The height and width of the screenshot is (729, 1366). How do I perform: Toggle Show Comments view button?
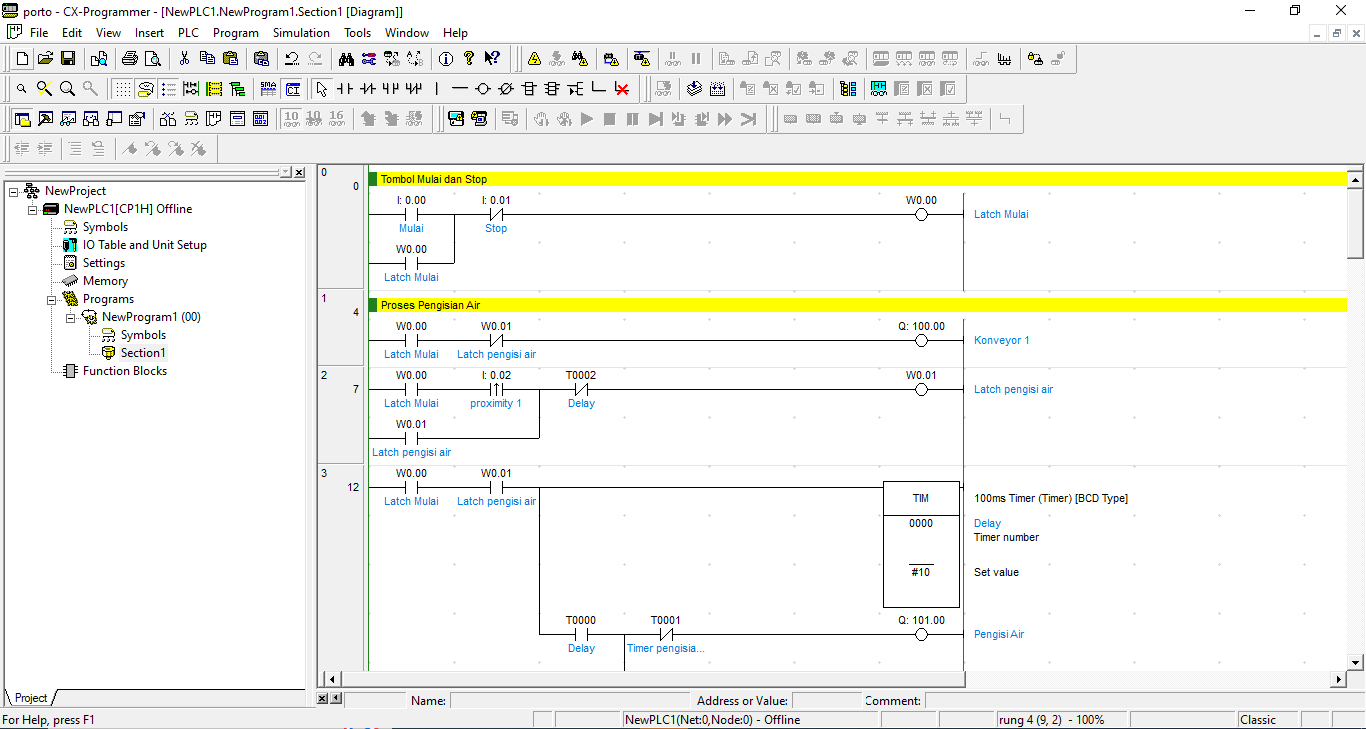coord(145,89)
